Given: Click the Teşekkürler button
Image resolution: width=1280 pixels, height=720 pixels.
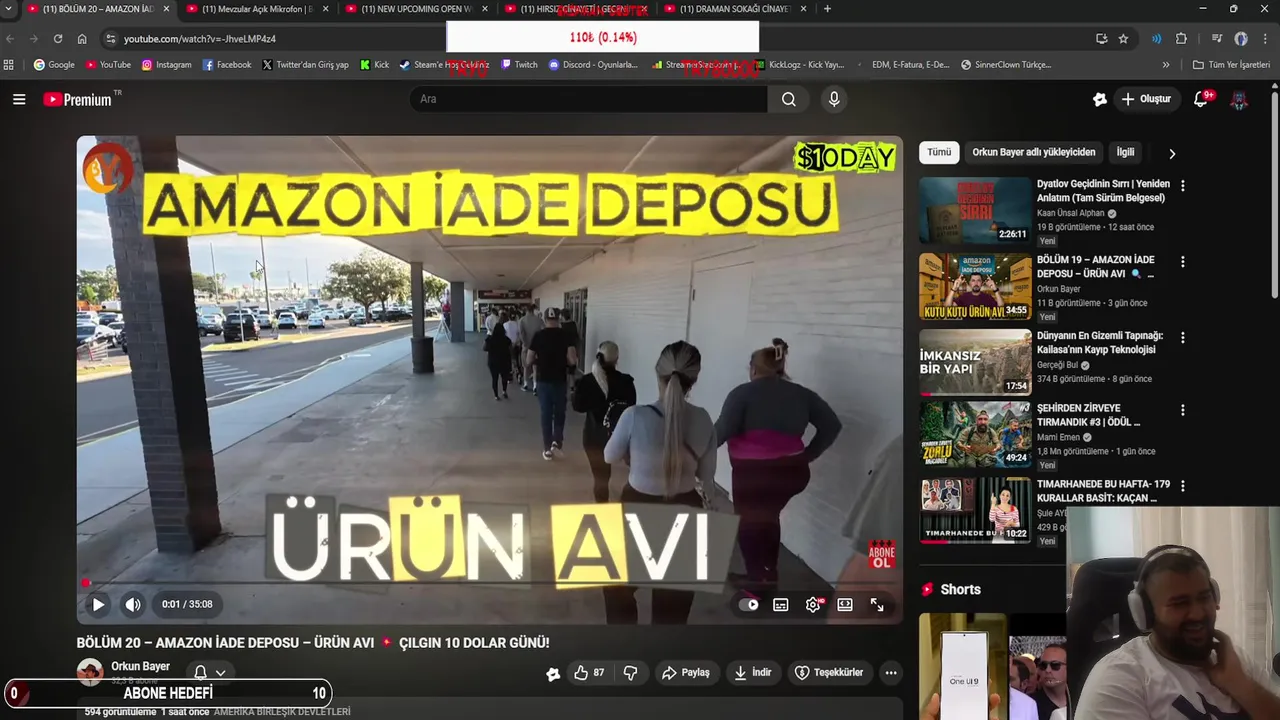Looking at the screenshot, I should (829, 673).
